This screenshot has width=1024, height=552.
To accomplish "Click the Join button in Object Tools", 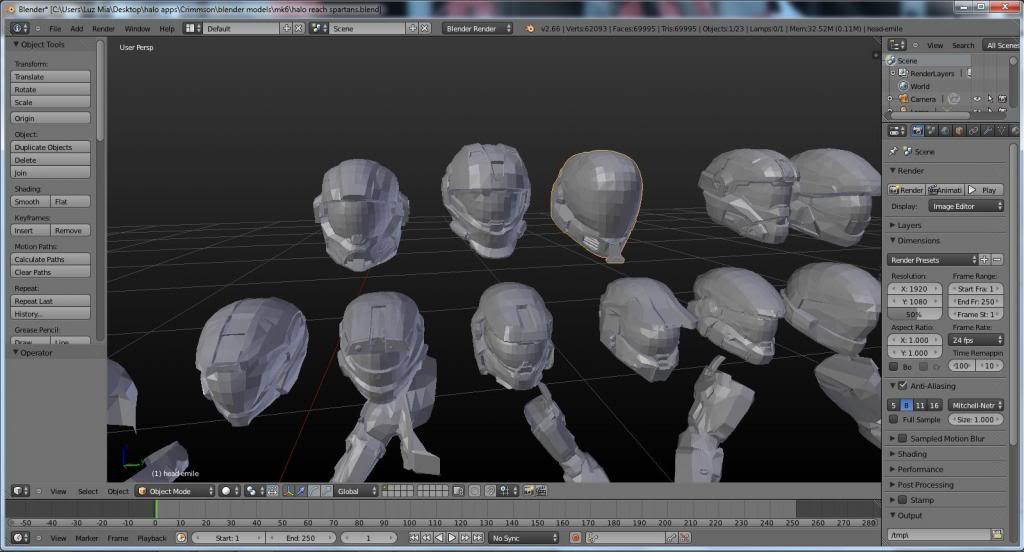I will (x=50, y=173).
